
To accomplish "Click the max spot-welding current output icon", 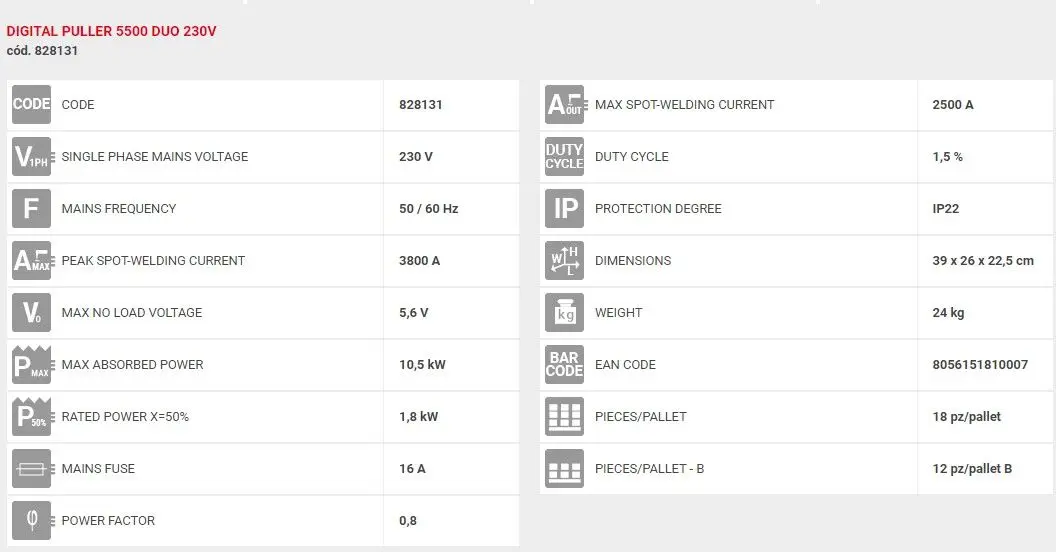I will coord(564,105).
